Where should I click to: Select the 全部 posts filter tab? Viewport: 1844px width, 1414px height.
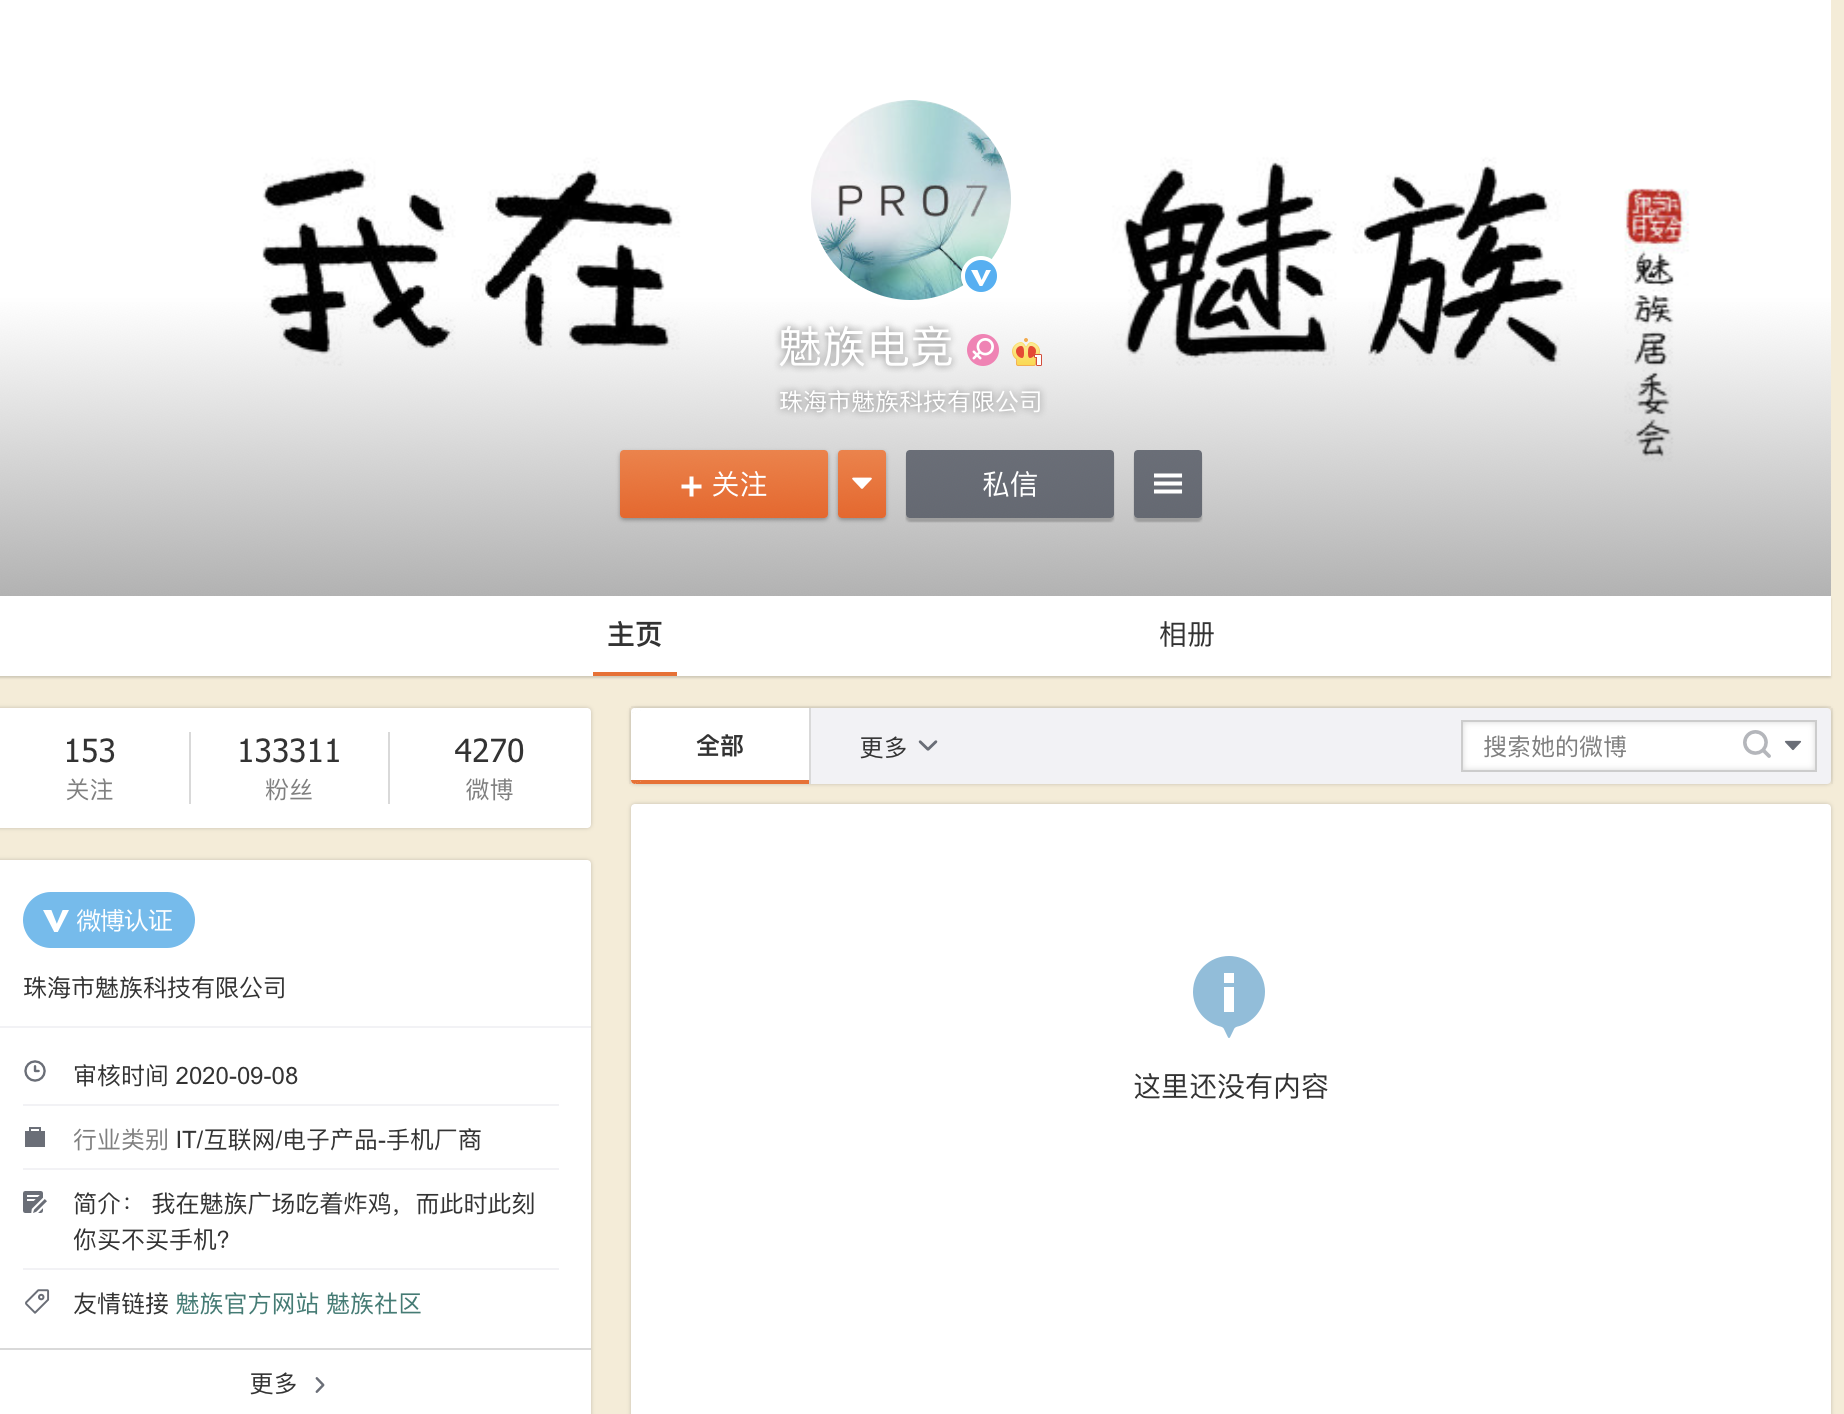tap(719, 746)
